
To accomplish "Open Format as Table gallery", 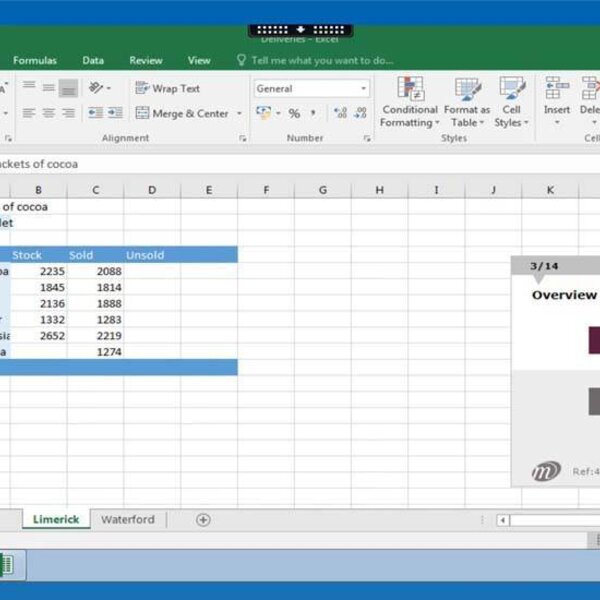I will point(467,102).
